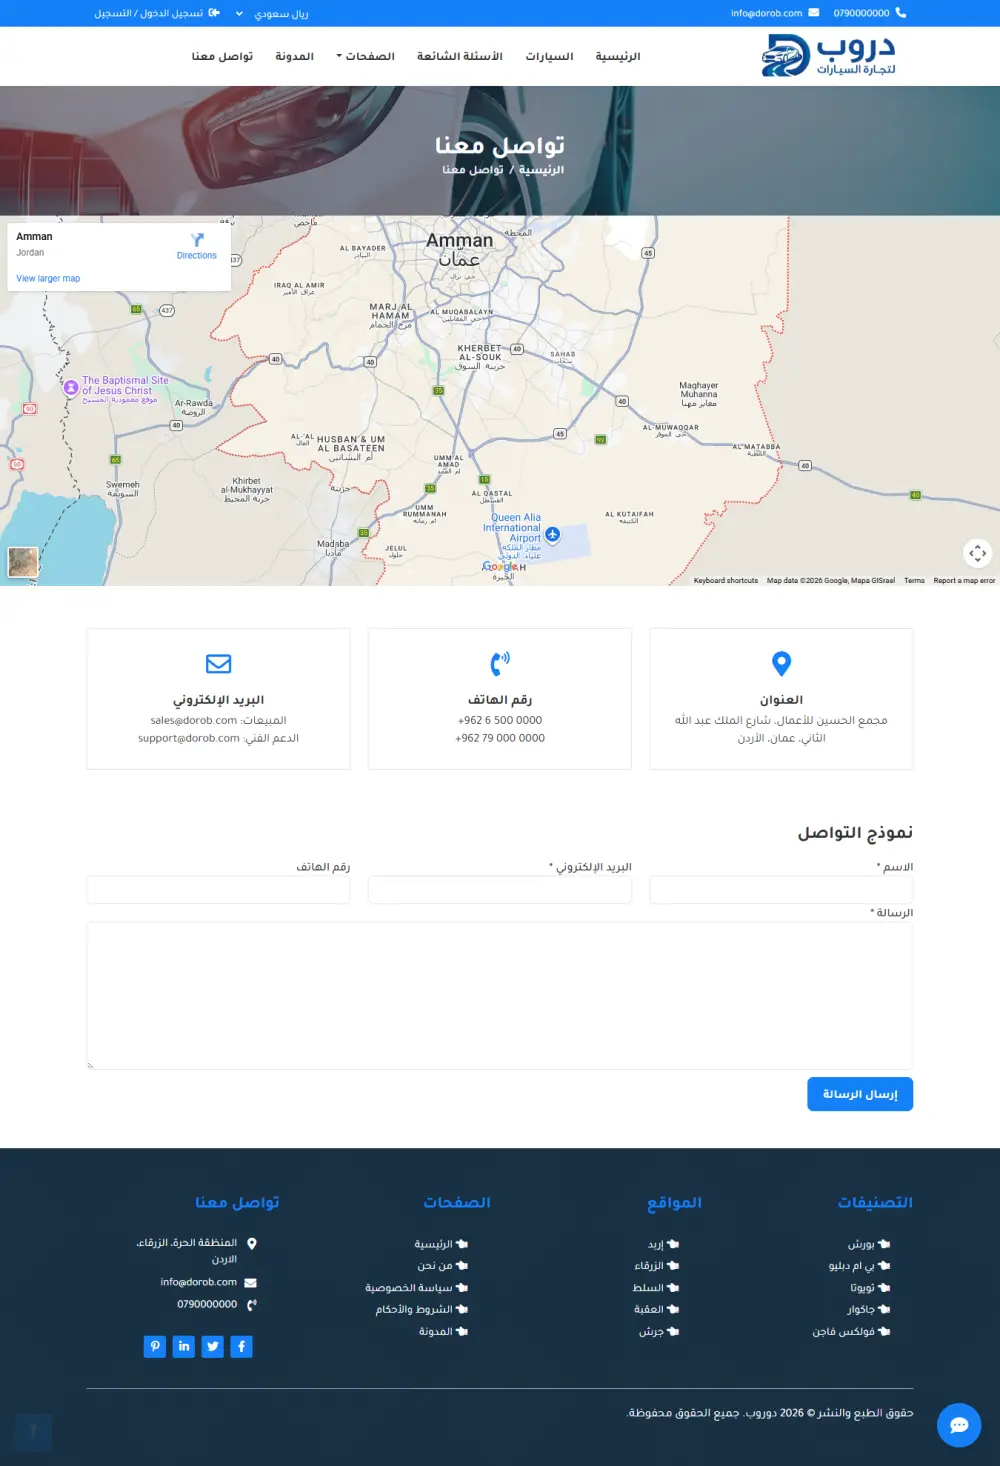
Task: Click Directions on the Amman map card
Action: [x=196, y=247]
